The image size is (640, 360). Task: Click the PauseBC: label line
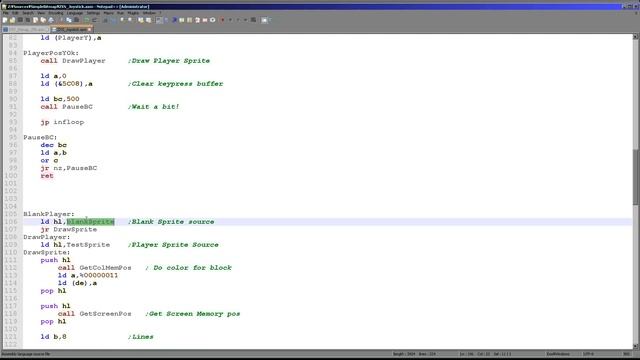pyautogui.click(x=40, y=137)
